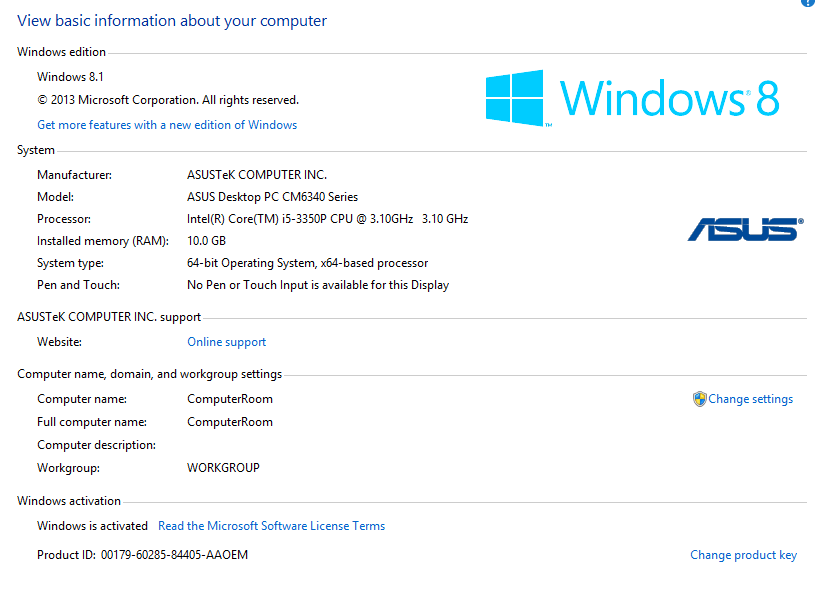Read the Microsoft Software License Terms
This screenshot has height=609, width=816.
[272, 526]
